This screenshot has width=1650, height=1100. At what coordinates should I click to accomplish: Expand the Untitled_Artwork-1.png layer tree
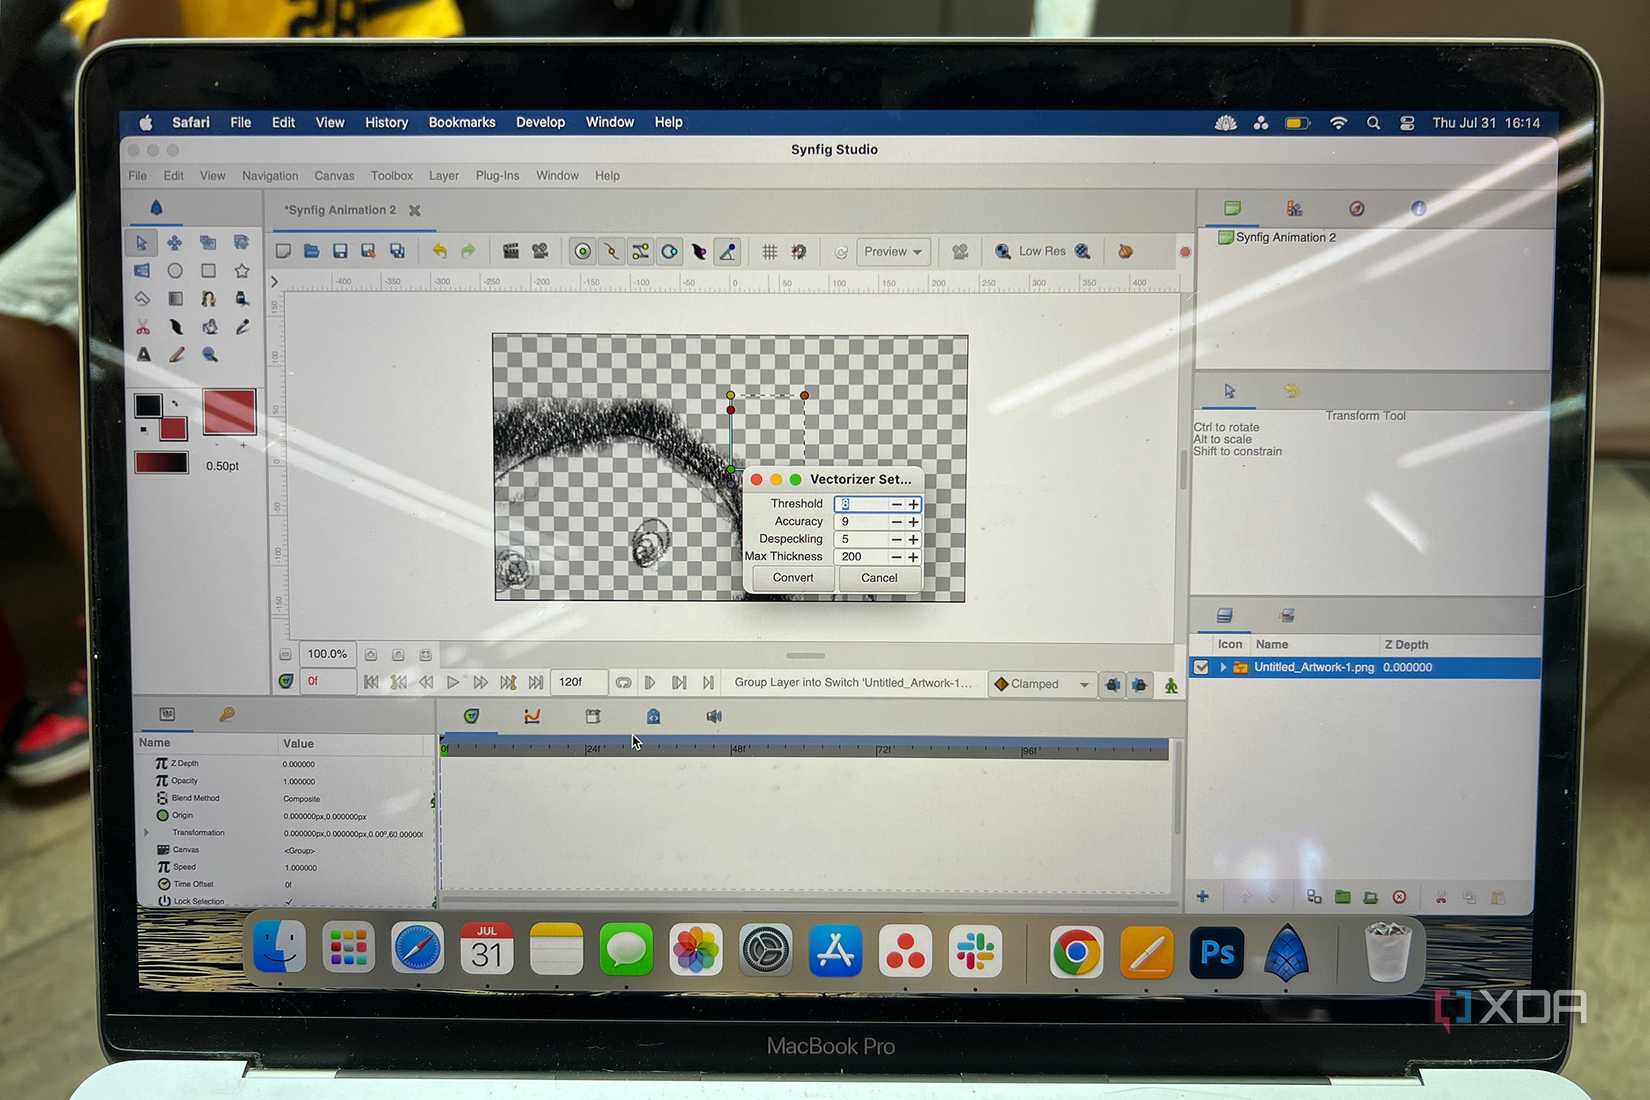point(1222,667)
